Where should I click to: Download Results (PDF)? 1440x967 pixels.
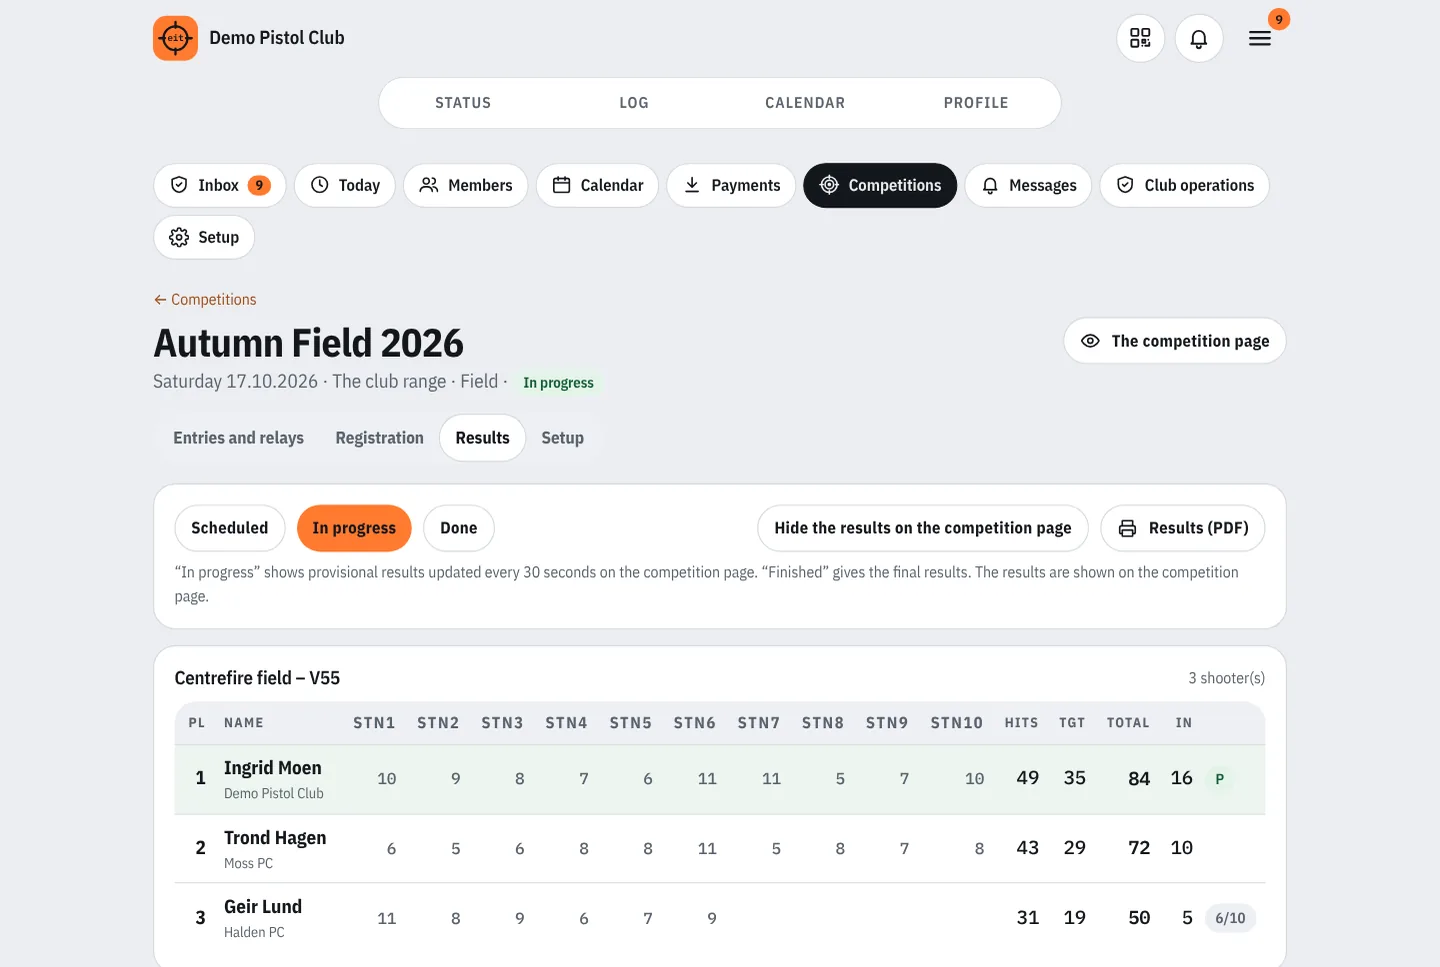pyautogui.click(x=1183, y=528)
